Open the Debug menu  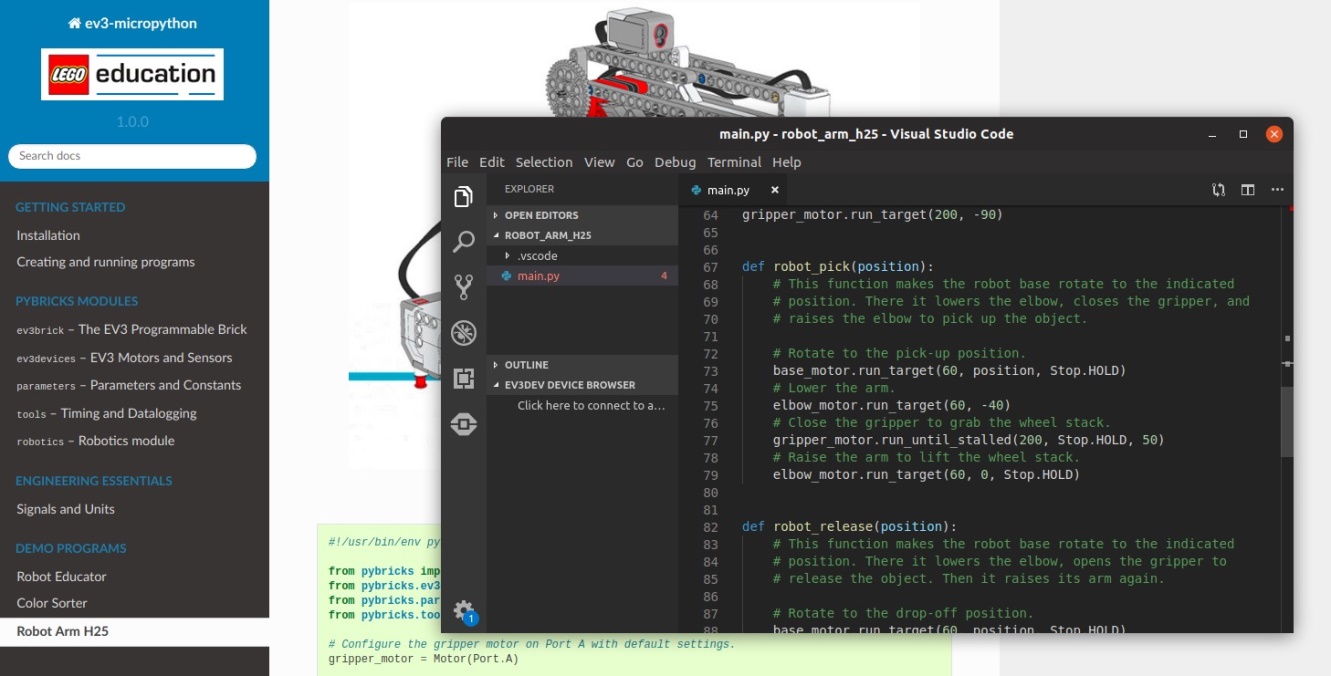point(675,162)
